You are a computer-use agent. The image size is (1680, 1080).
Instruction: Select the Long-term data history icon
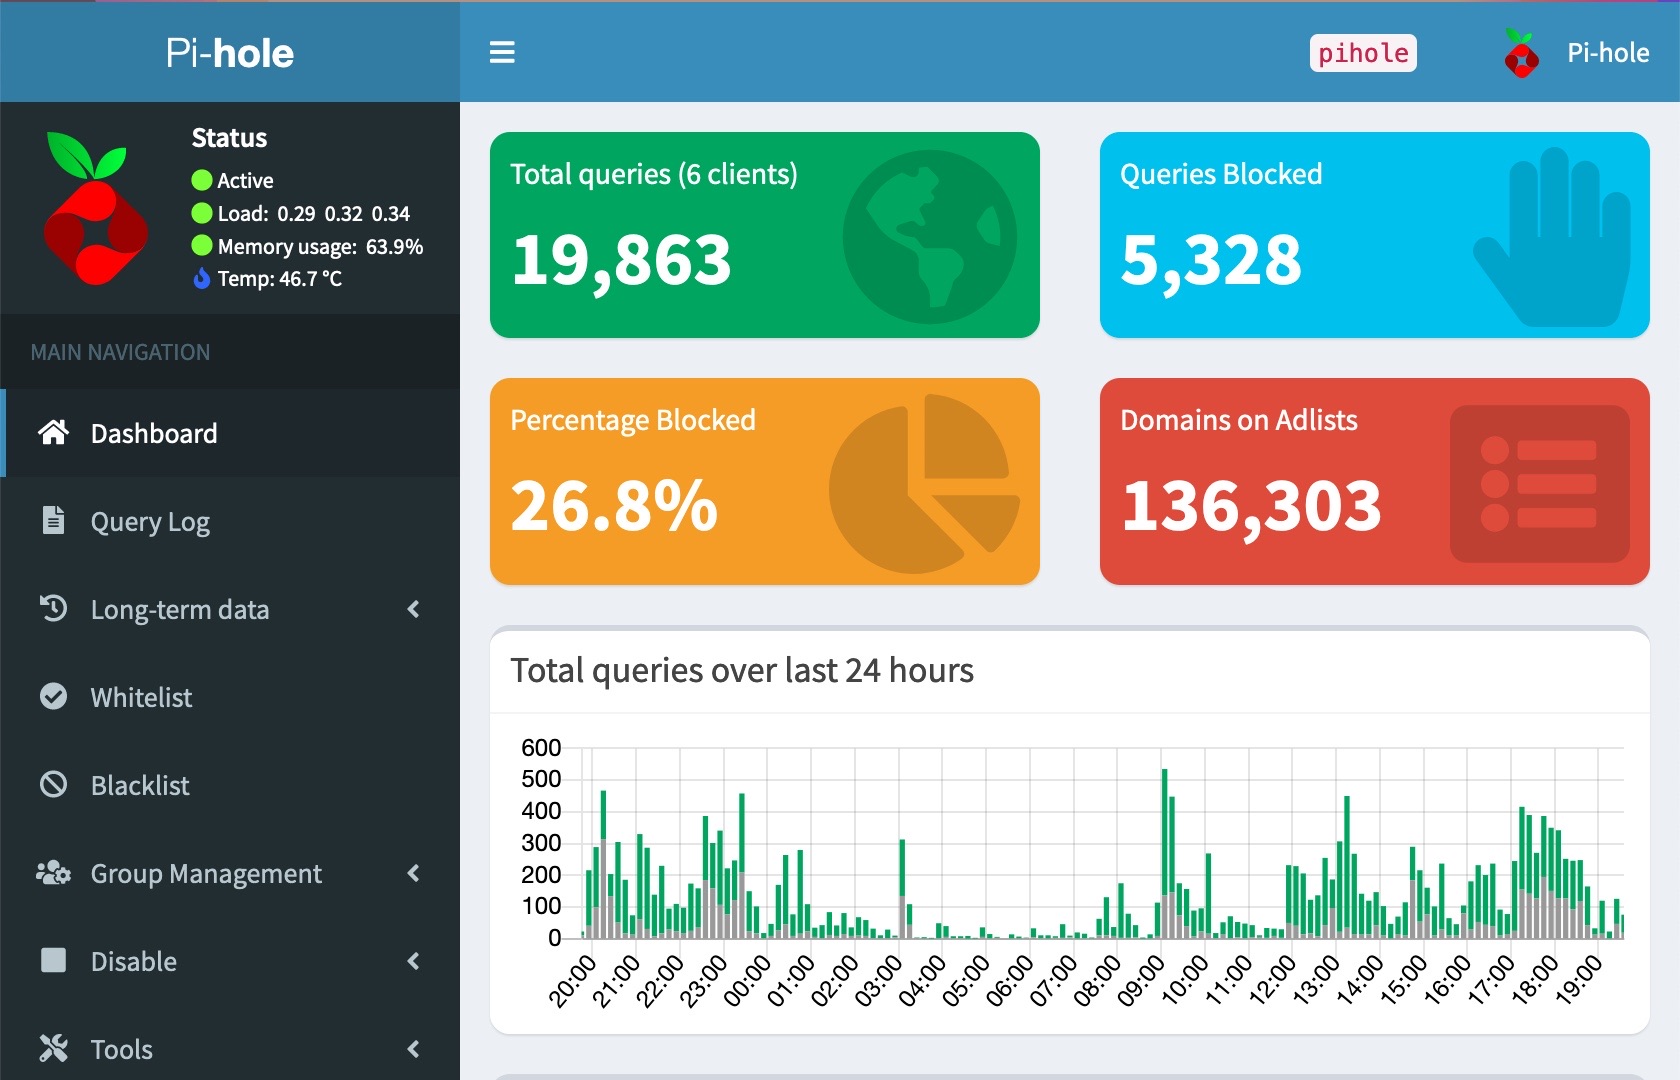click(x=53, y=609)
